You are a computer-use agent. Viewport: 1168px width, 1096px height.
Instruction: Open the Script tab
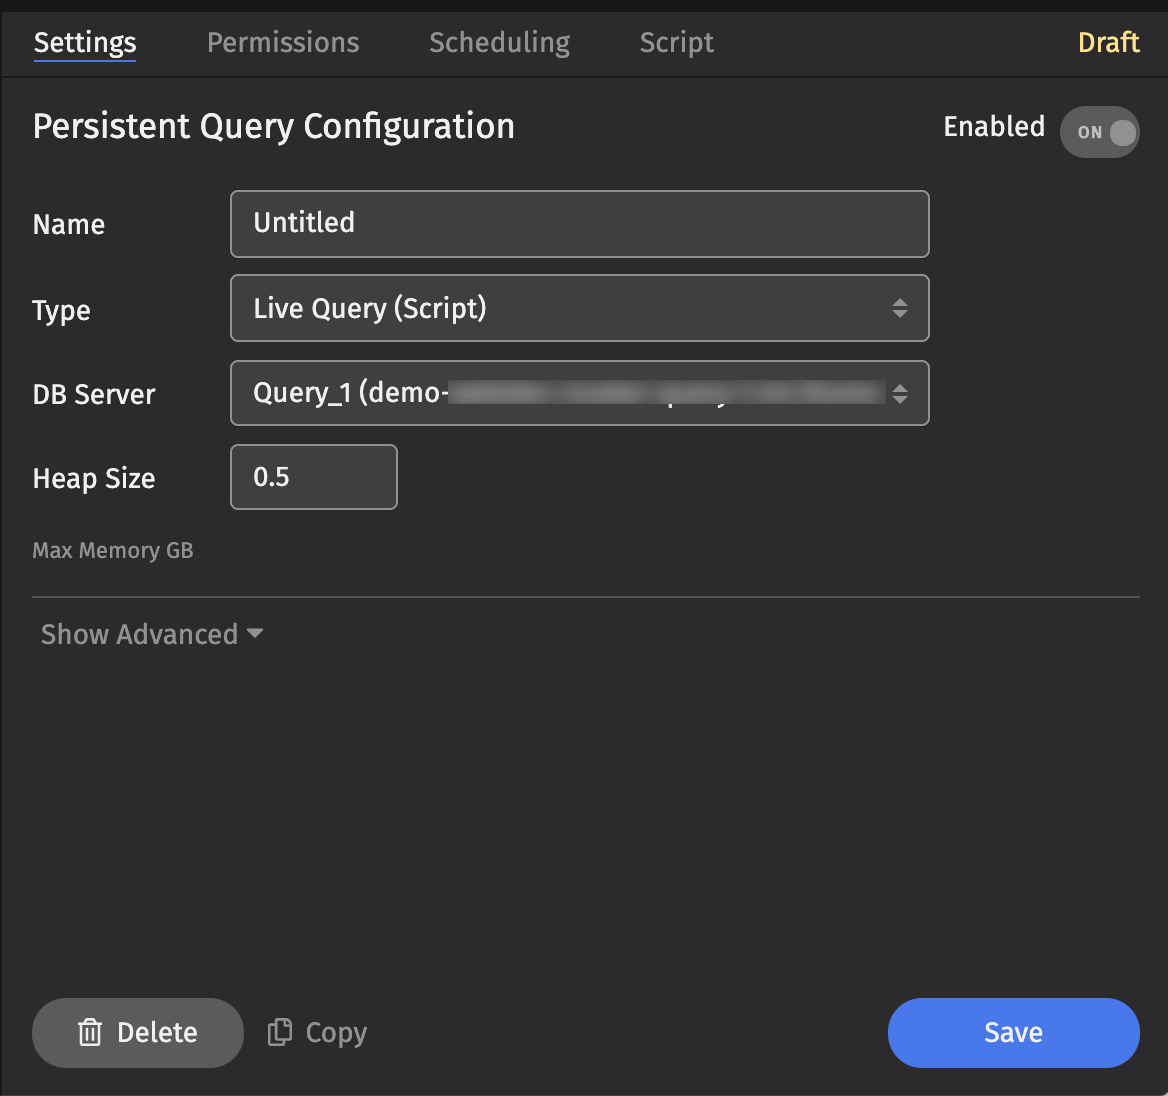click(677, 42)
